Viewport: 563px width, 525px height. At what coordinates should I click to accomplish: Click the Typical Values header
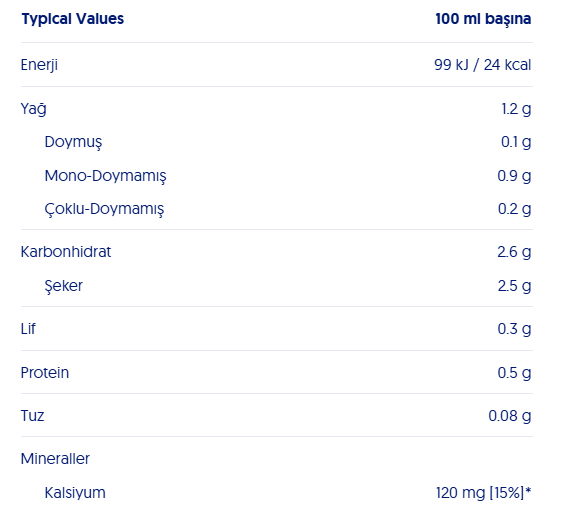73,19
